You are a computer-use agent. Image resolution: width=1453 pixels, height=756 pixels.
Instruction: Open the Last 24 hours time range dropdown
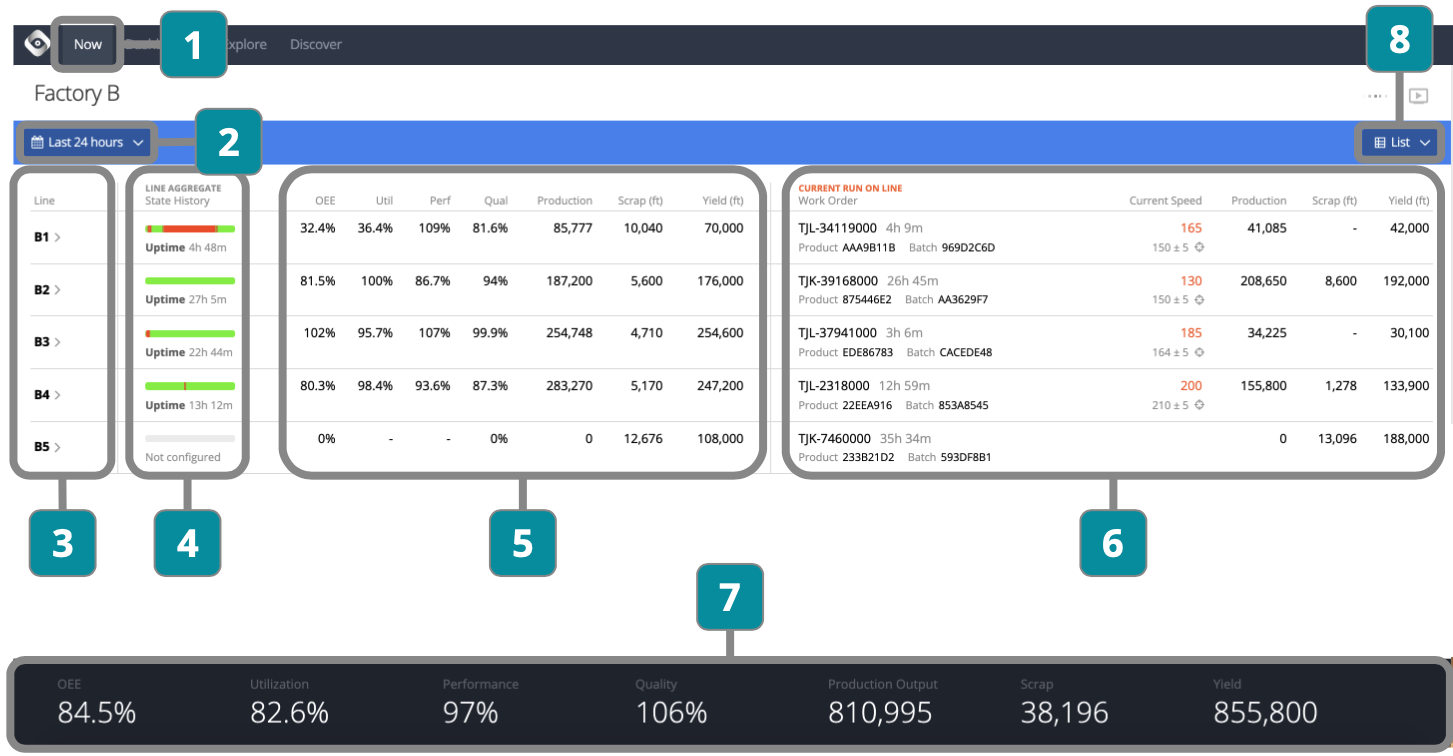coord(88,143)
